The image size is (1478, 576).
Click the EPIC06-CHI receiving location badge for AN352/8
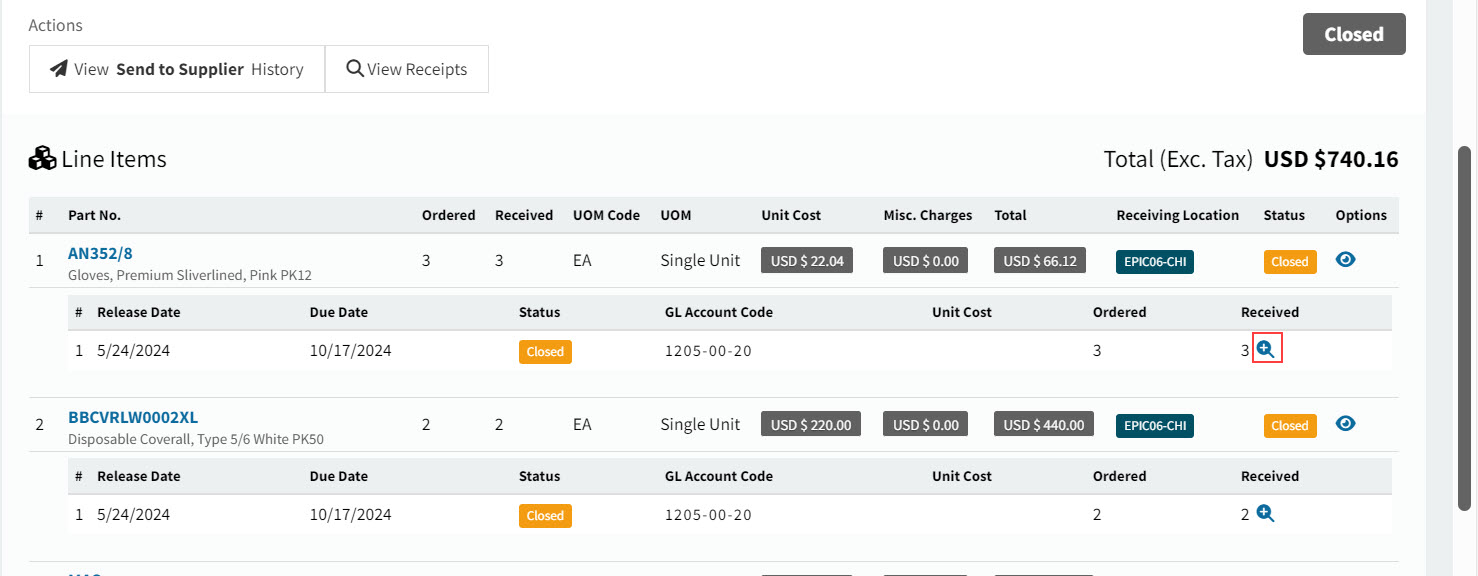click(x=1154, y=261)
